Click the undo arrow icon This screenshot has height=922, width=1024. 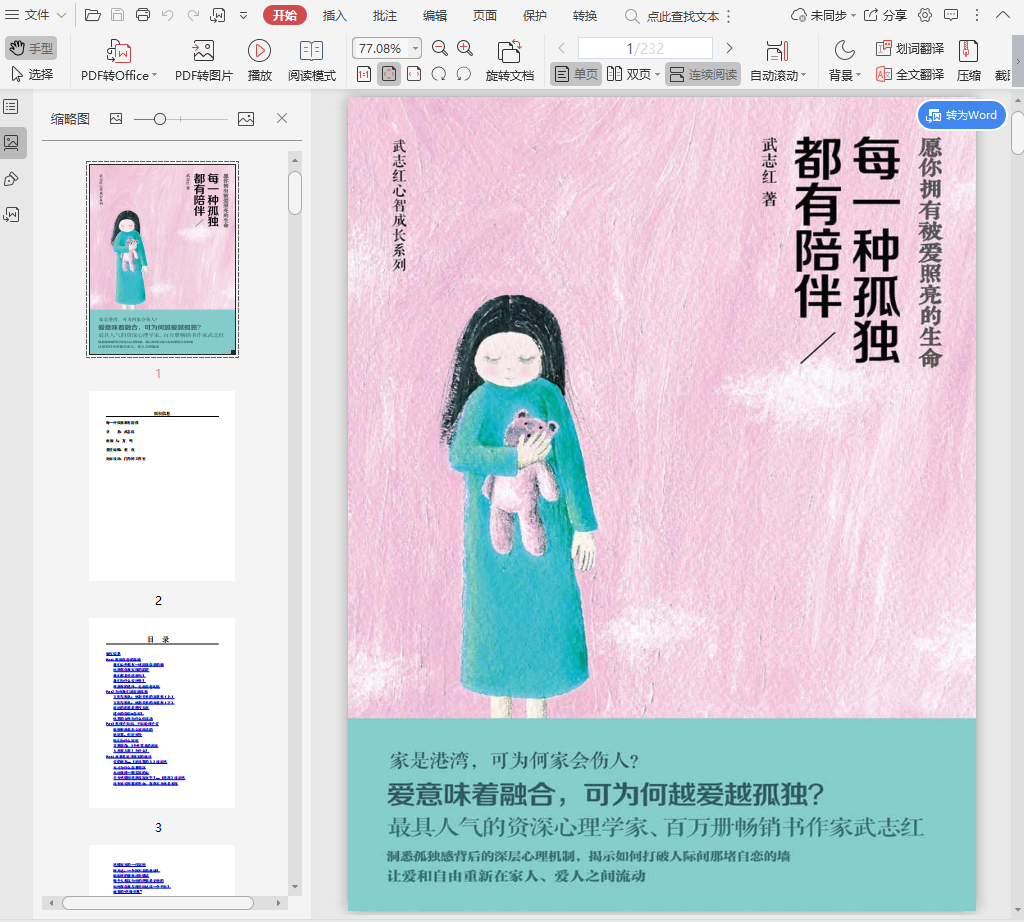[168, 15]
